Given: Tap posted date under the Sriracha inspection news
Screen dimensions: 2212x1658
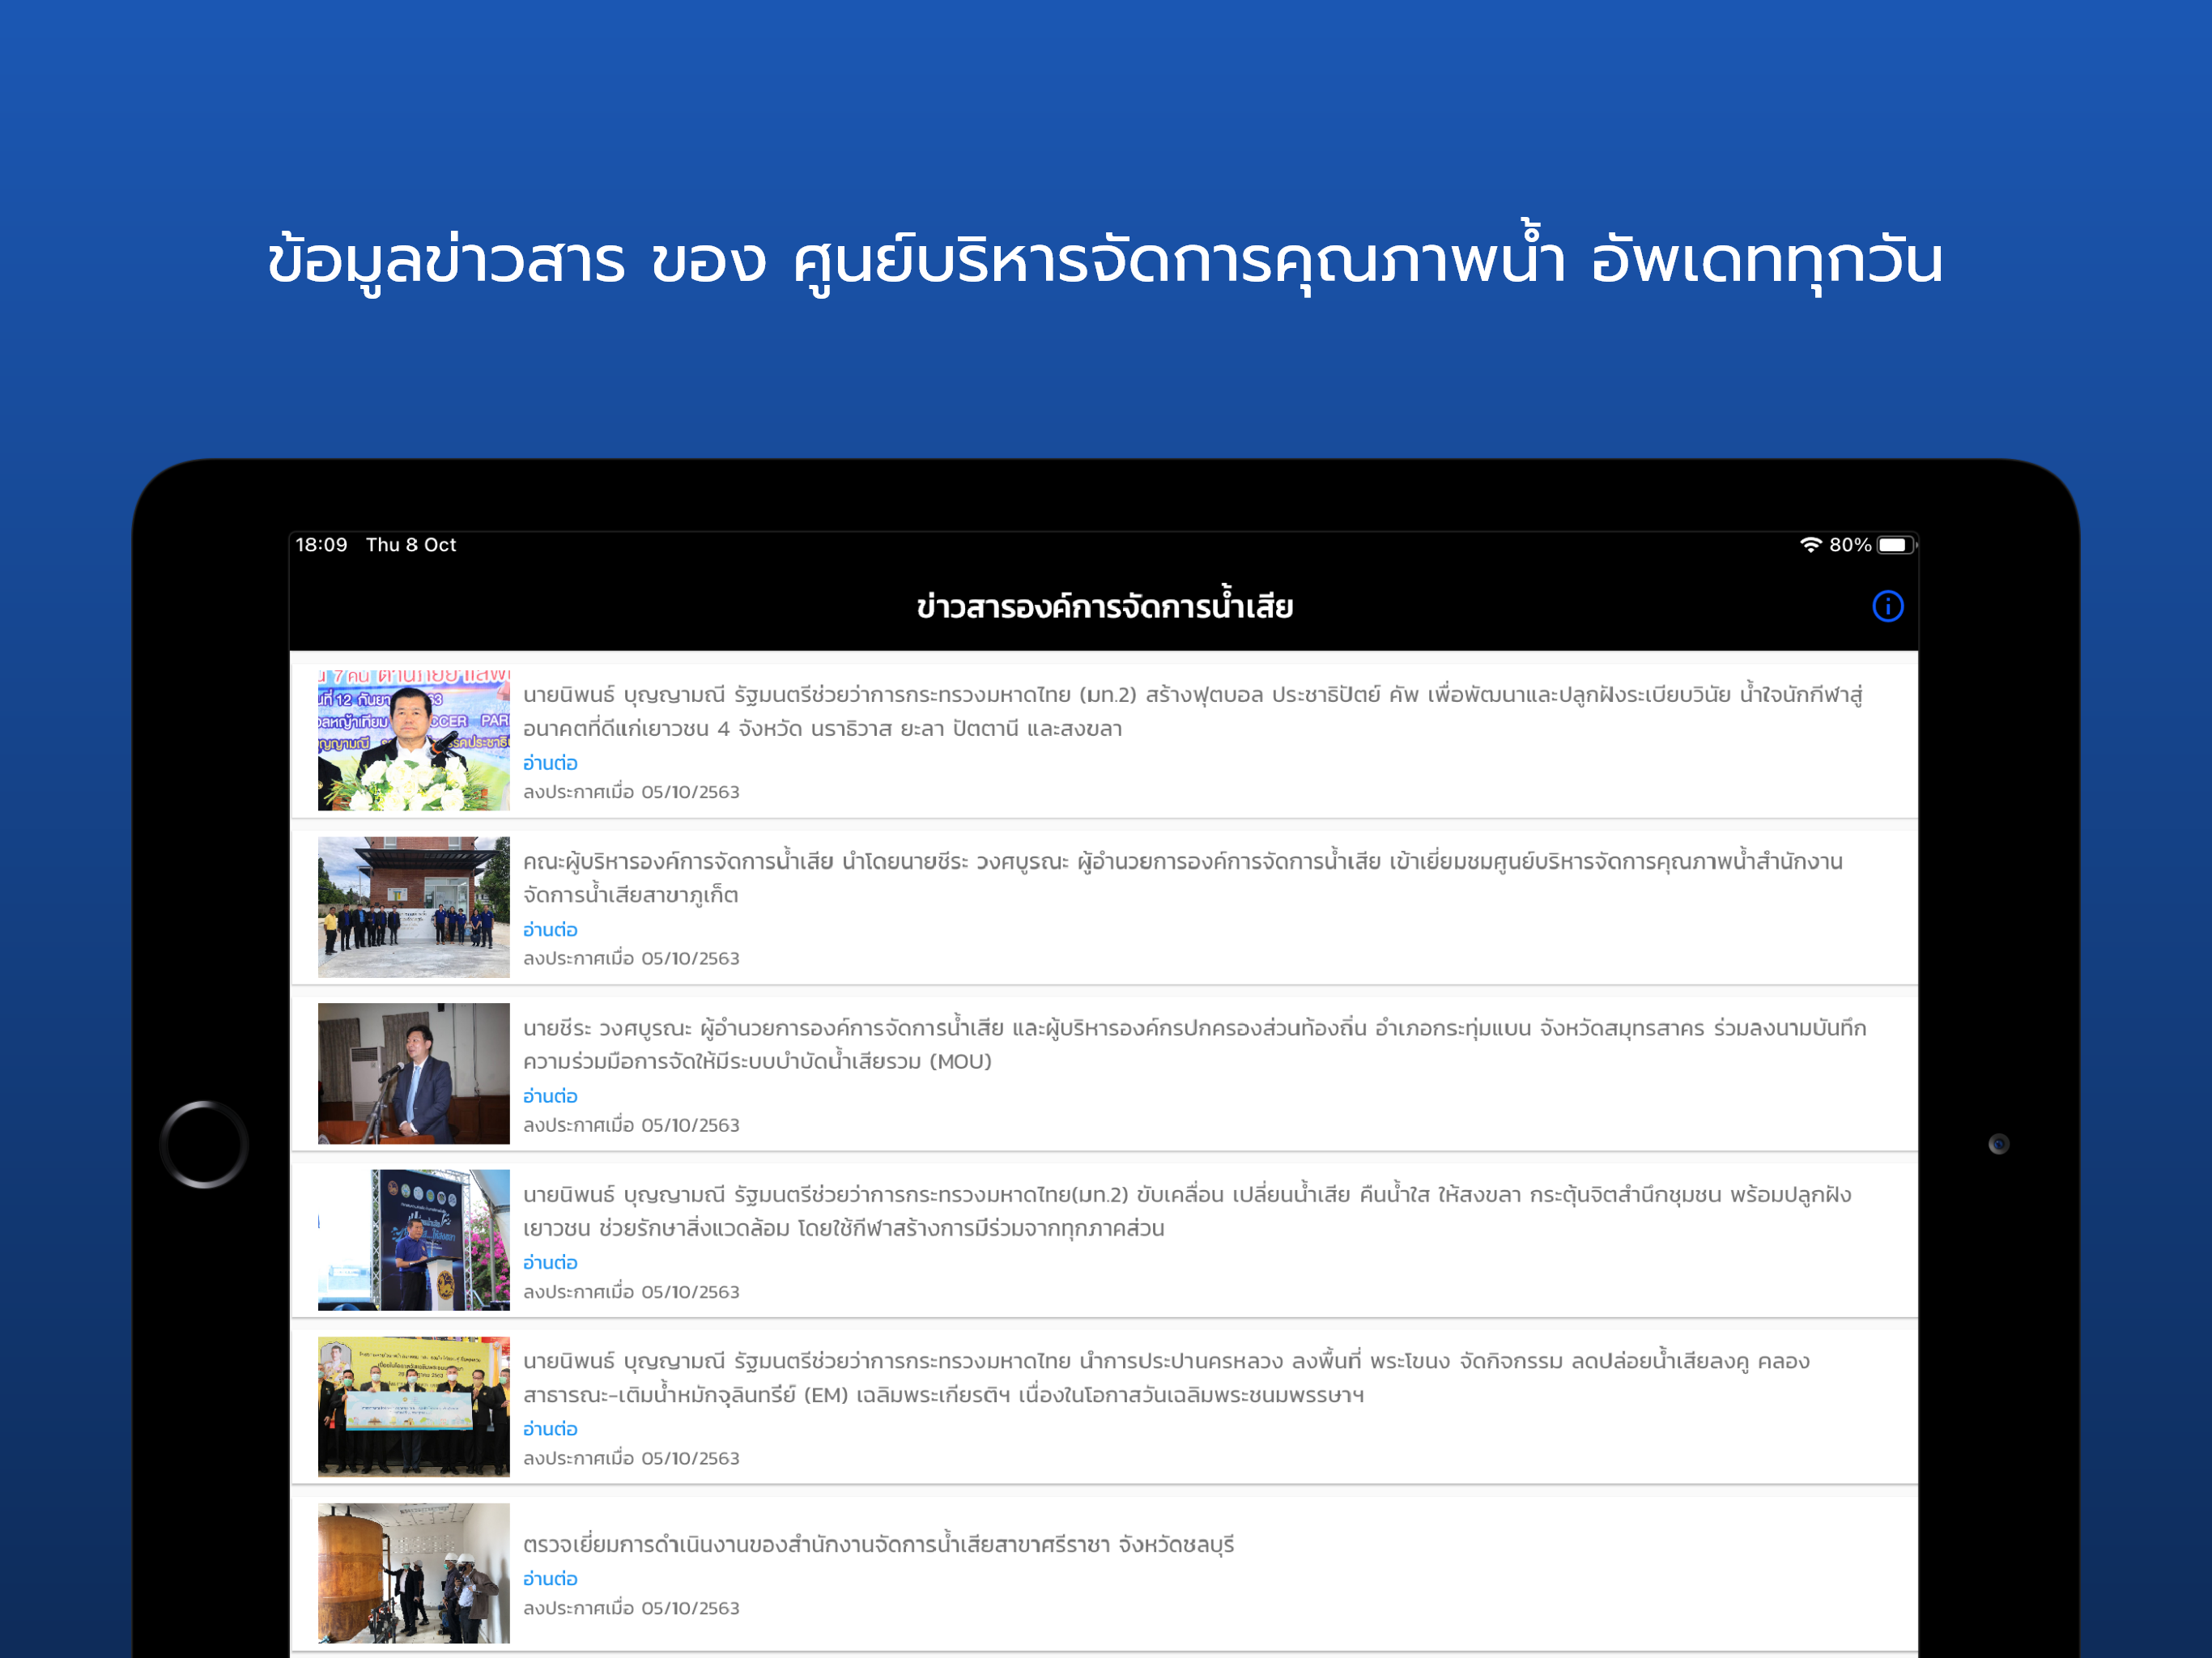Looking at the screenshot, I should tap(631, 1608).
